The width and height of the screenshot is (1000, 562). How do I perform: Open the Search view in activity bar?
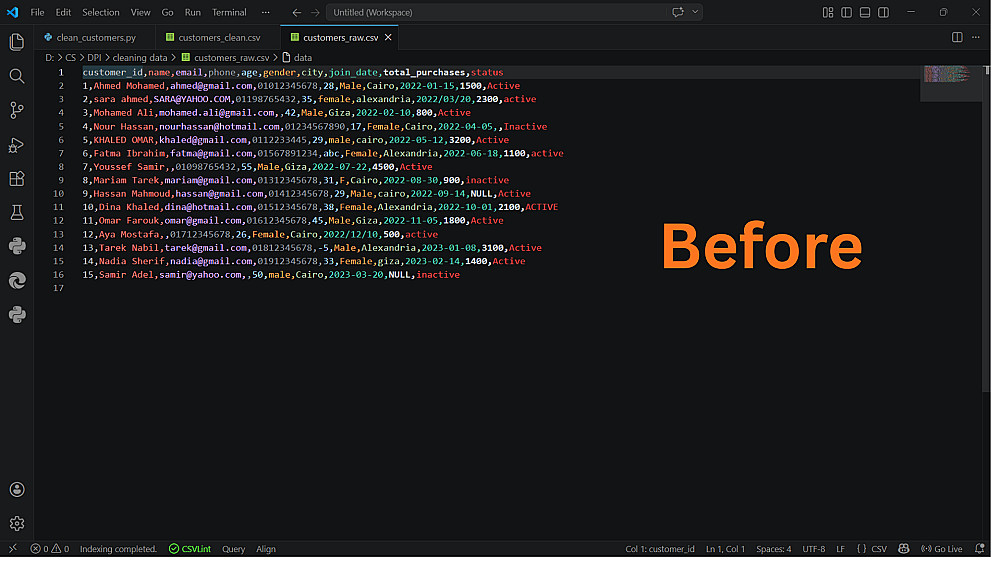point(17,77)
